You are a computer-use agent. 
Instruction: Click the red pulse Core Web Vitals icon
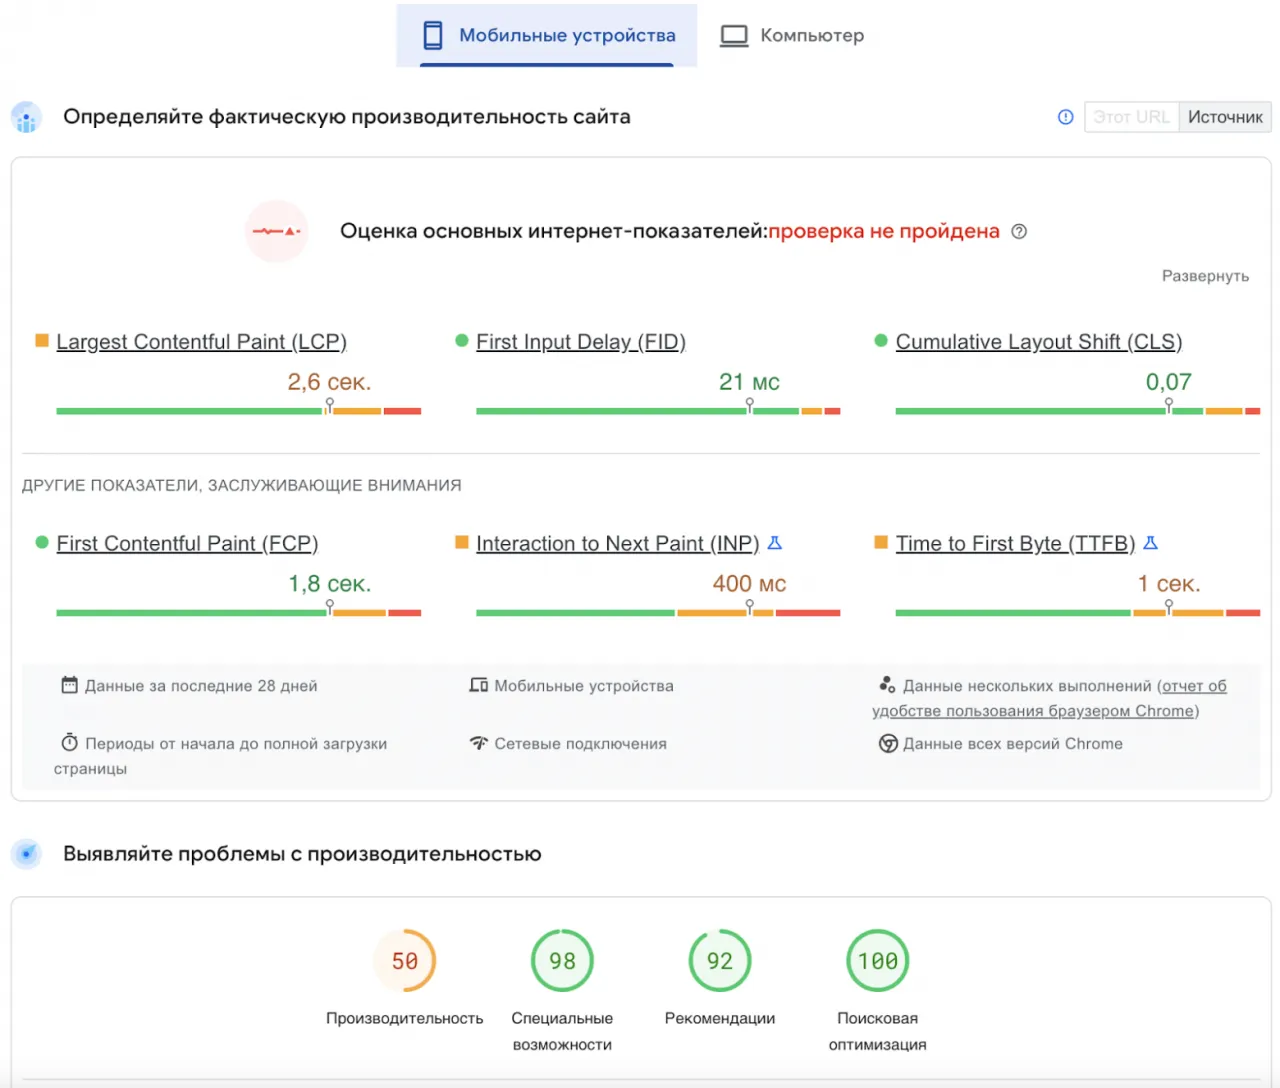(x=276, y=231)
